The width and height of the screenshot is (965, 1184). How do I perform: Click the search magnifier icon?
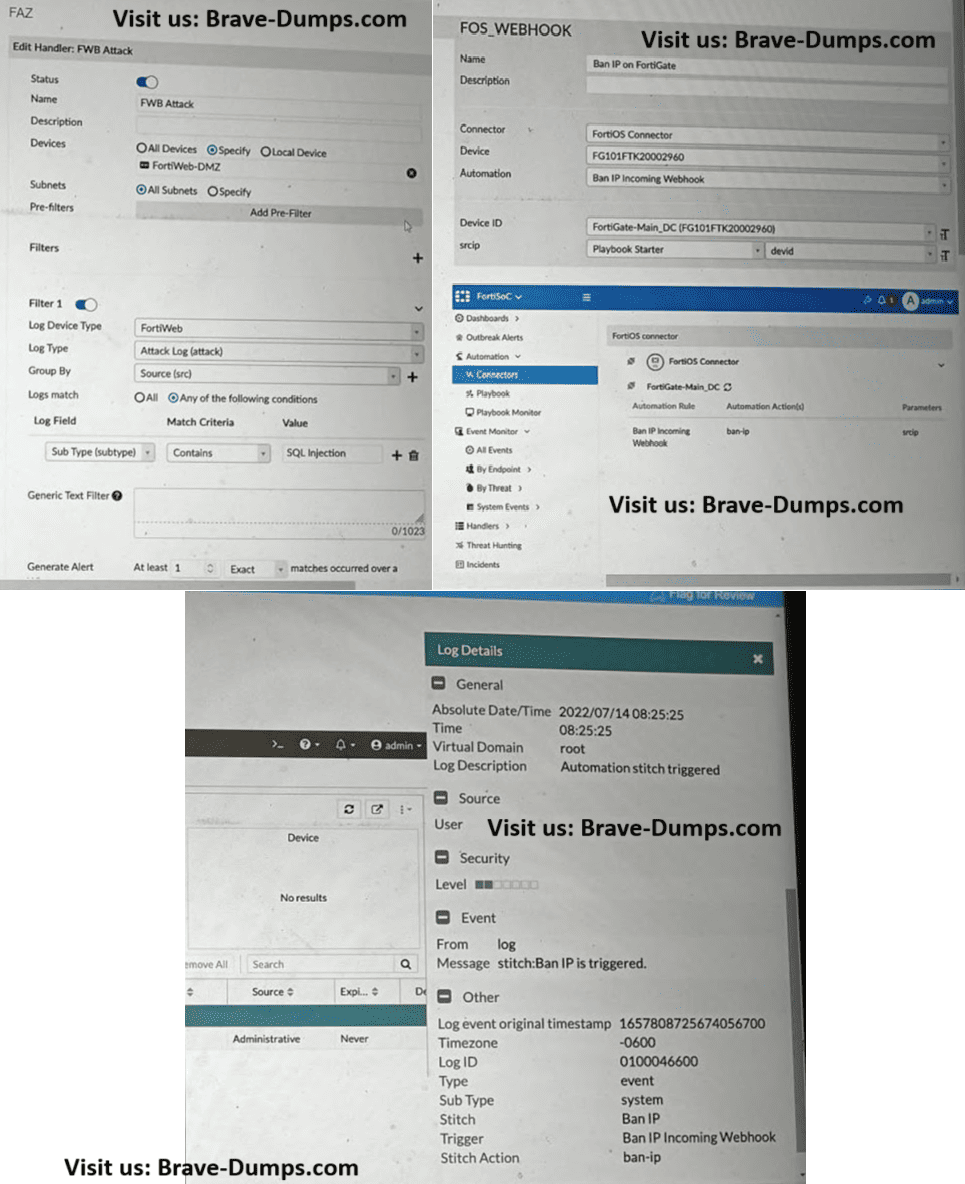(x=405, y=964)
